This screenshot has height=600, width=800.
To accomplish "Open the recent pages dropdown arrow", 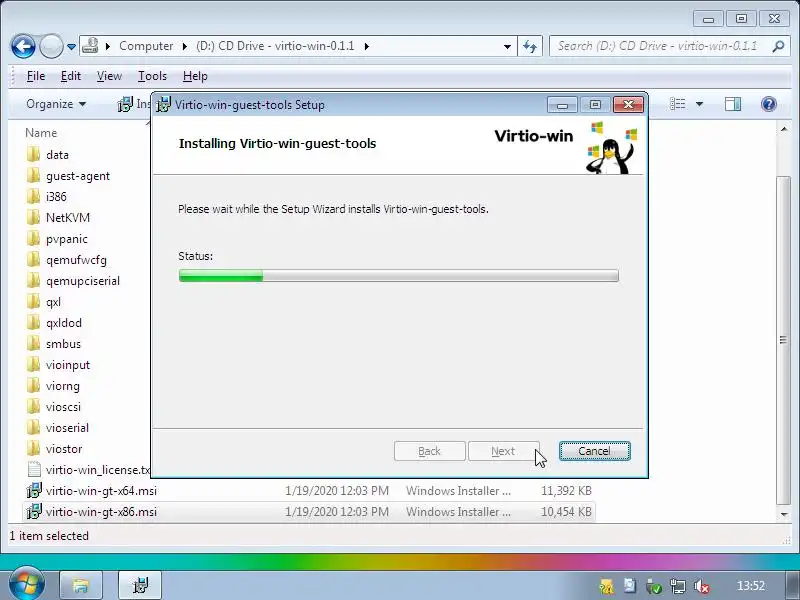I will tap(71, 47).
